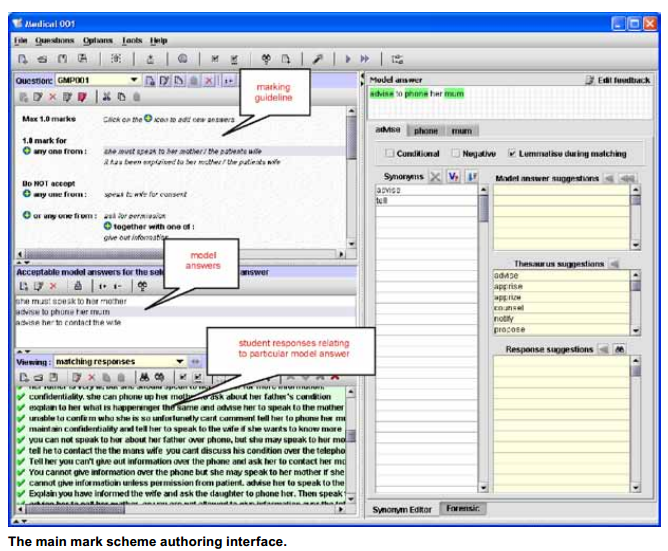
Task: Select response starting 'maintain confidentiality and tell her'
Action: 185,429
